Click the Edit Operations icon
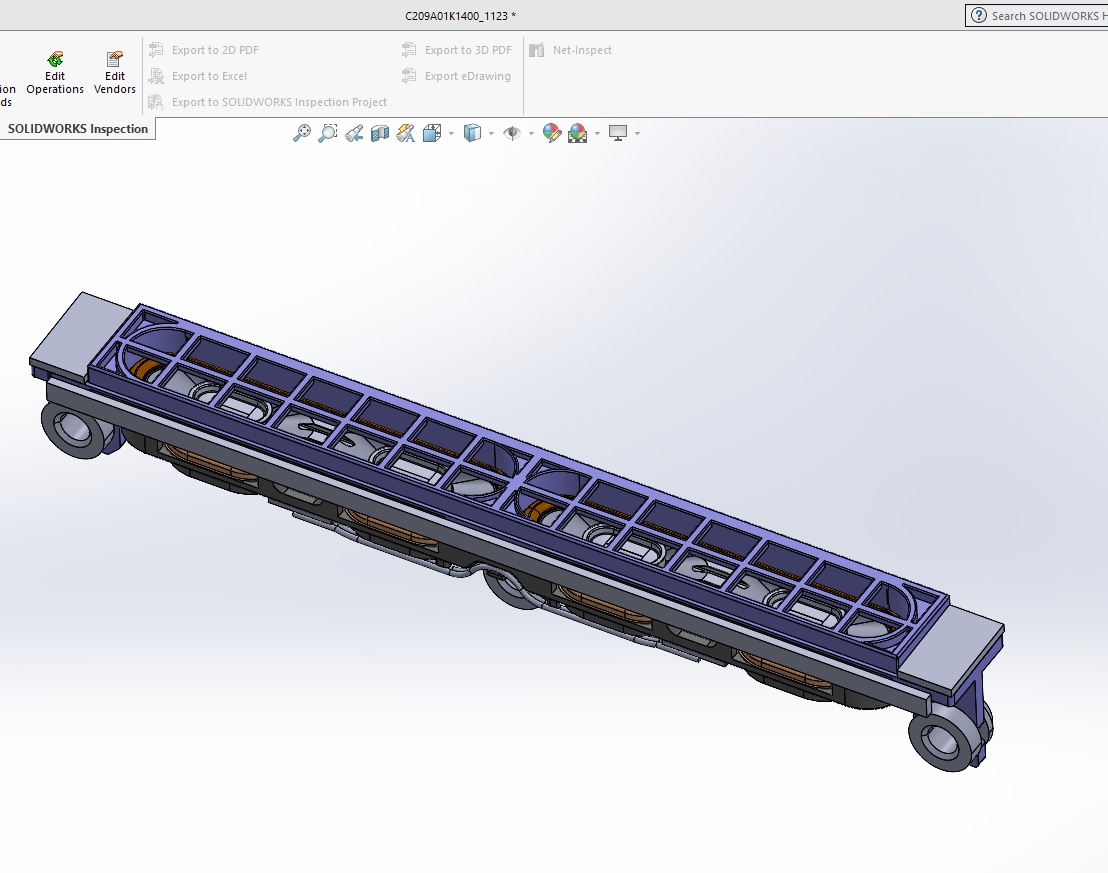1108x873 pixels. tap(54, 59)
